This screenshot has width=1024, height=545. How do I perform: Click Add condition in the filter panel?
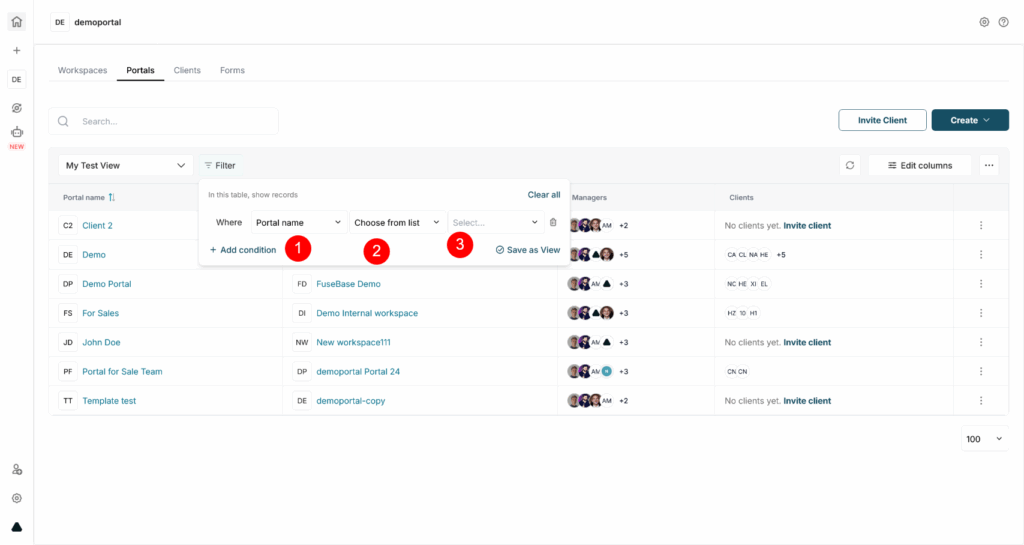(243, 250)
